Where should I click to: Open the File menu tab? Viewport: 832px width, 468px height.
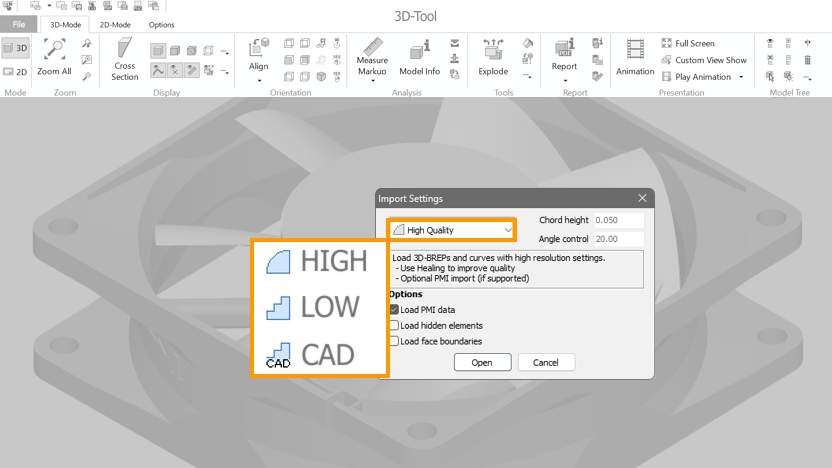[x=19, y=24]
